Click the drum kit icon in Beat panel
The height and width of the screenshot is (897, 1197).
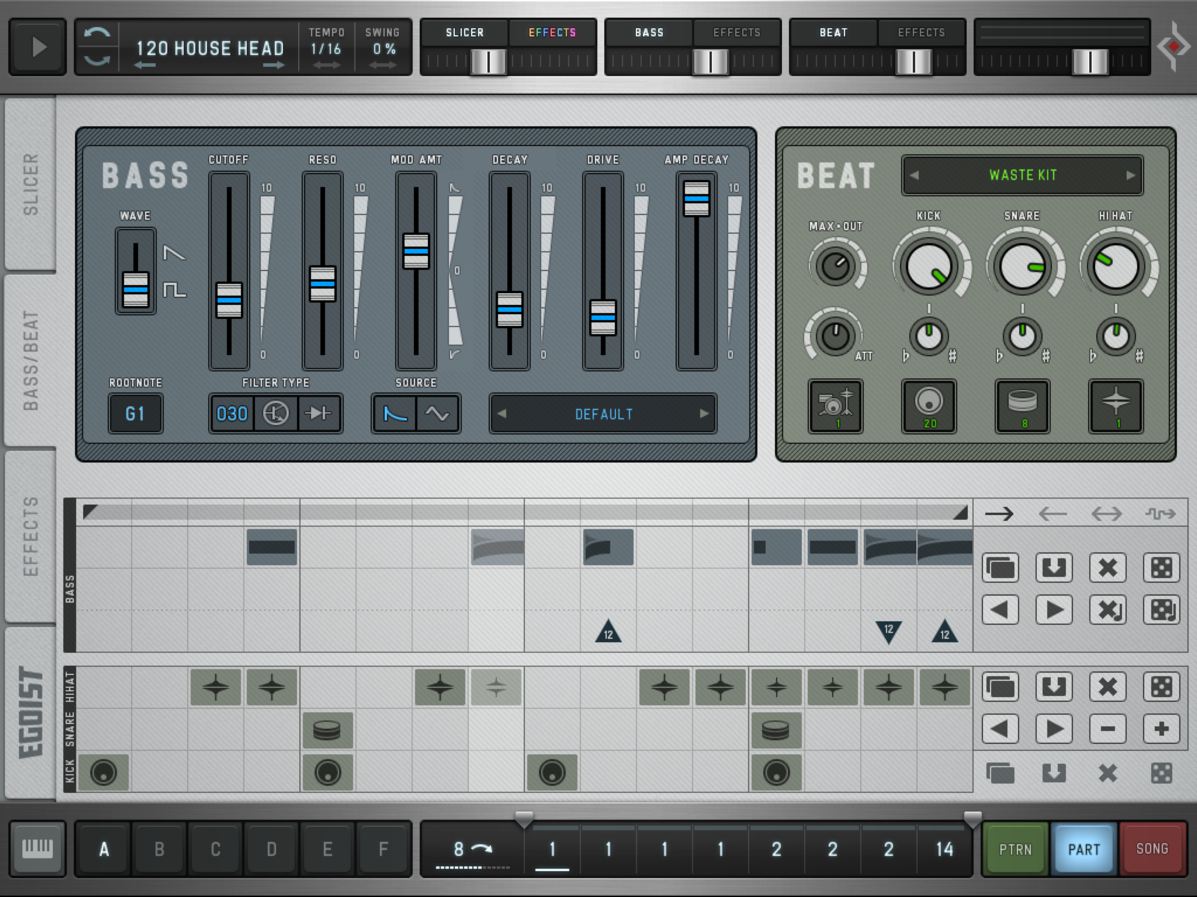(x=835, y=406)
